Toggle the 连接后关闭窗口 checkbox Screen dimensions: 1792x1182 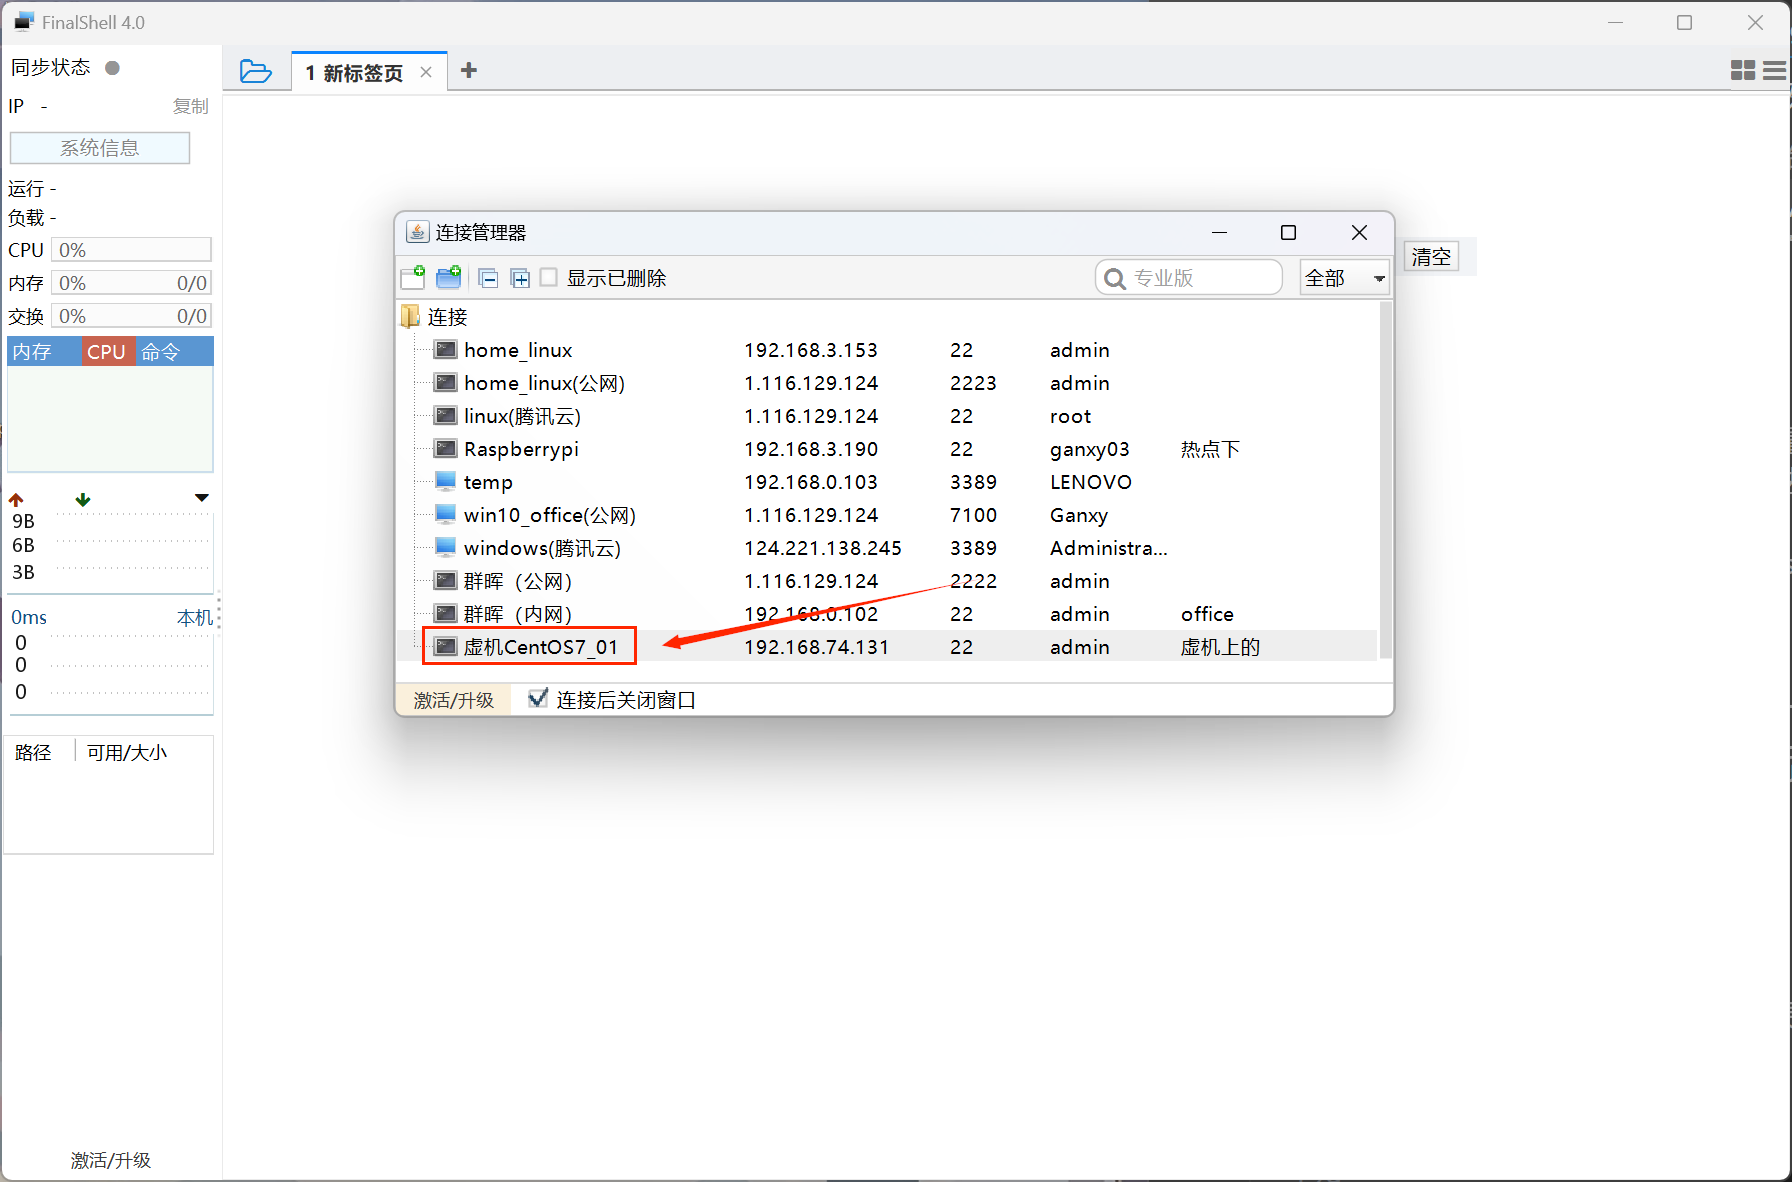pos(538,698)
